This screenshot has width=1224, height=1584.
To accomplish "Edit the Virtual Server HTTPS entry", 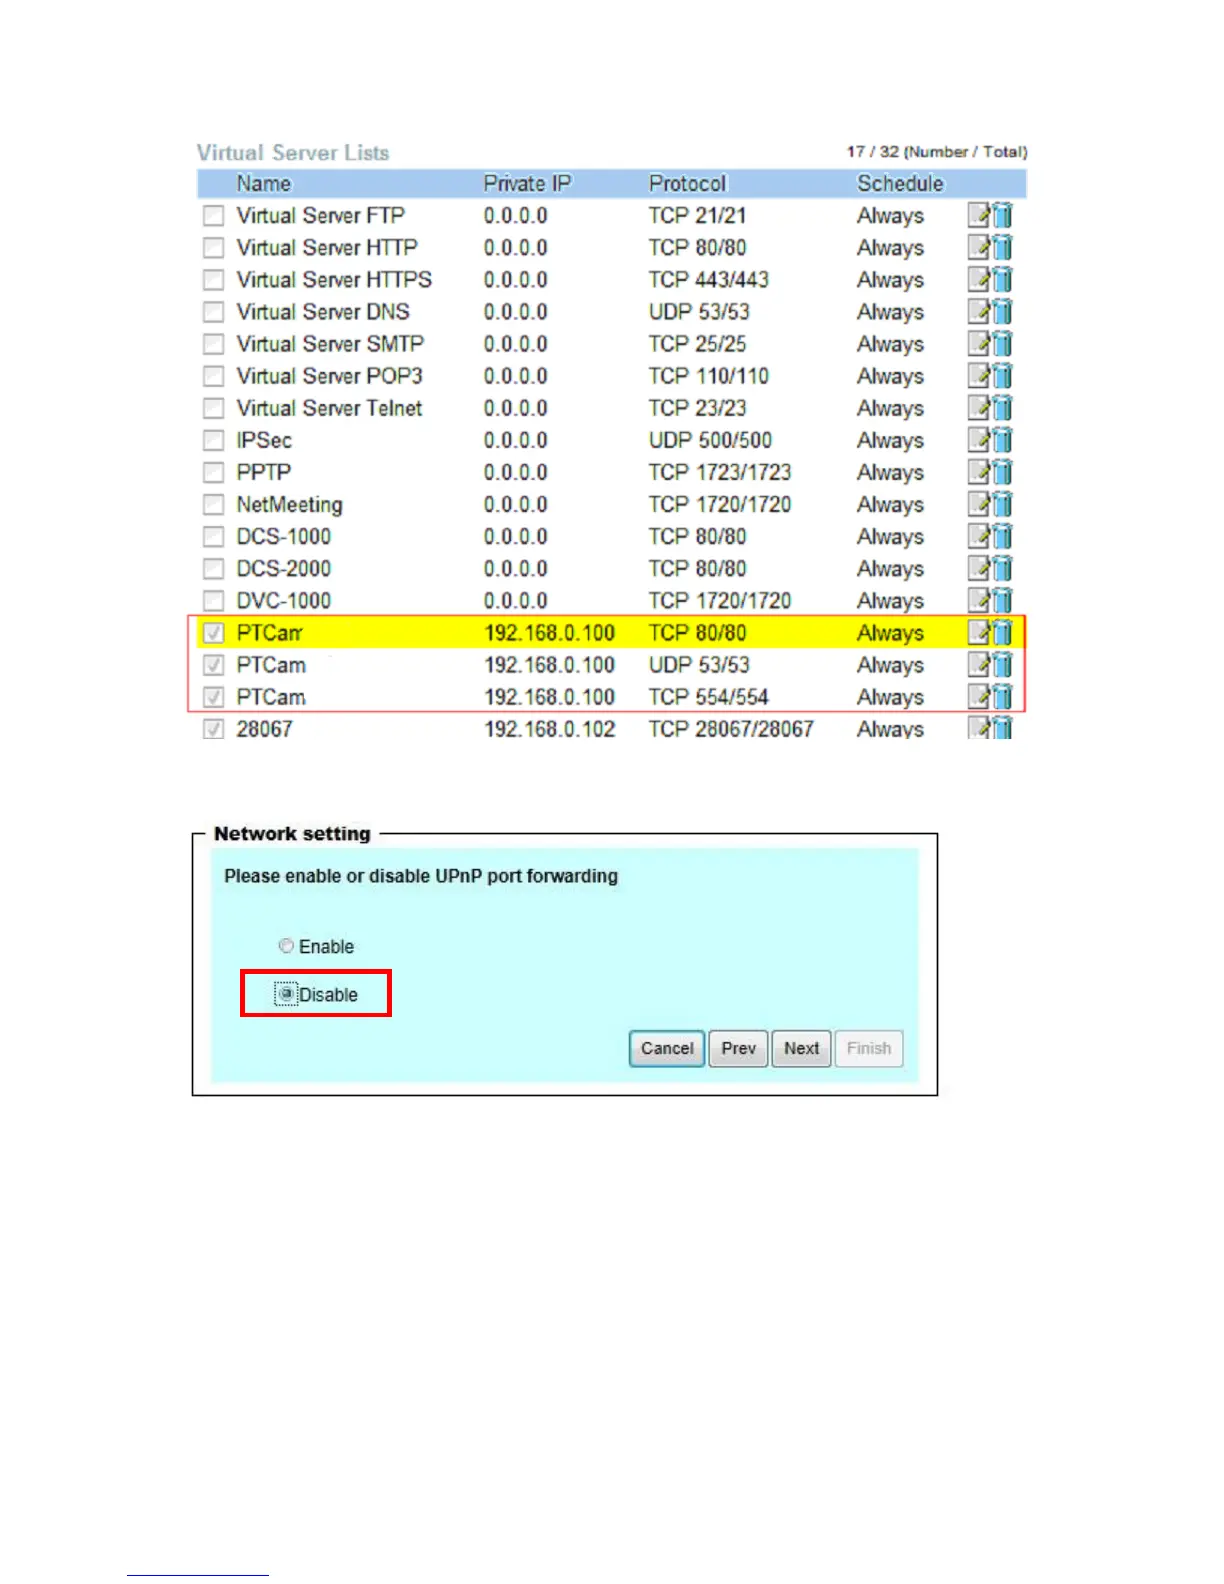I will 979,279.
